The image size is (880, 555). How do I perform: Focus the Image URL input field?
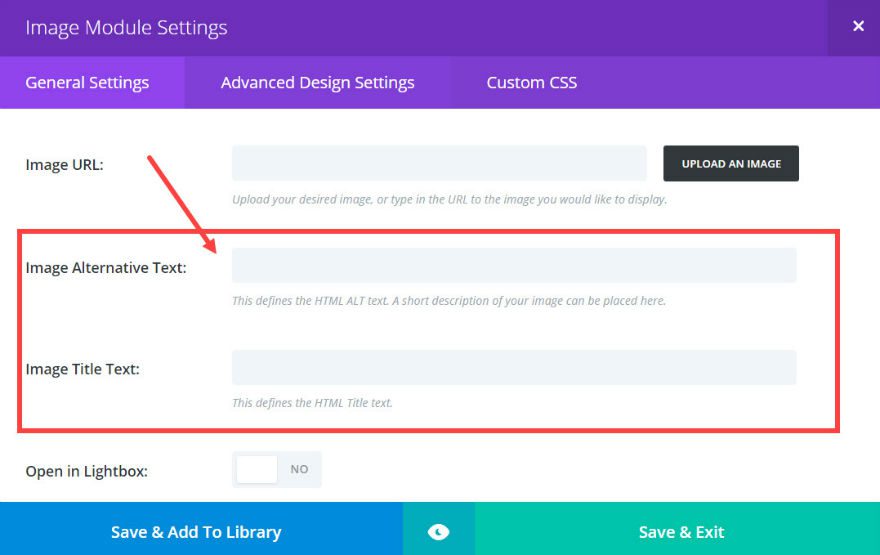(439, 163)
